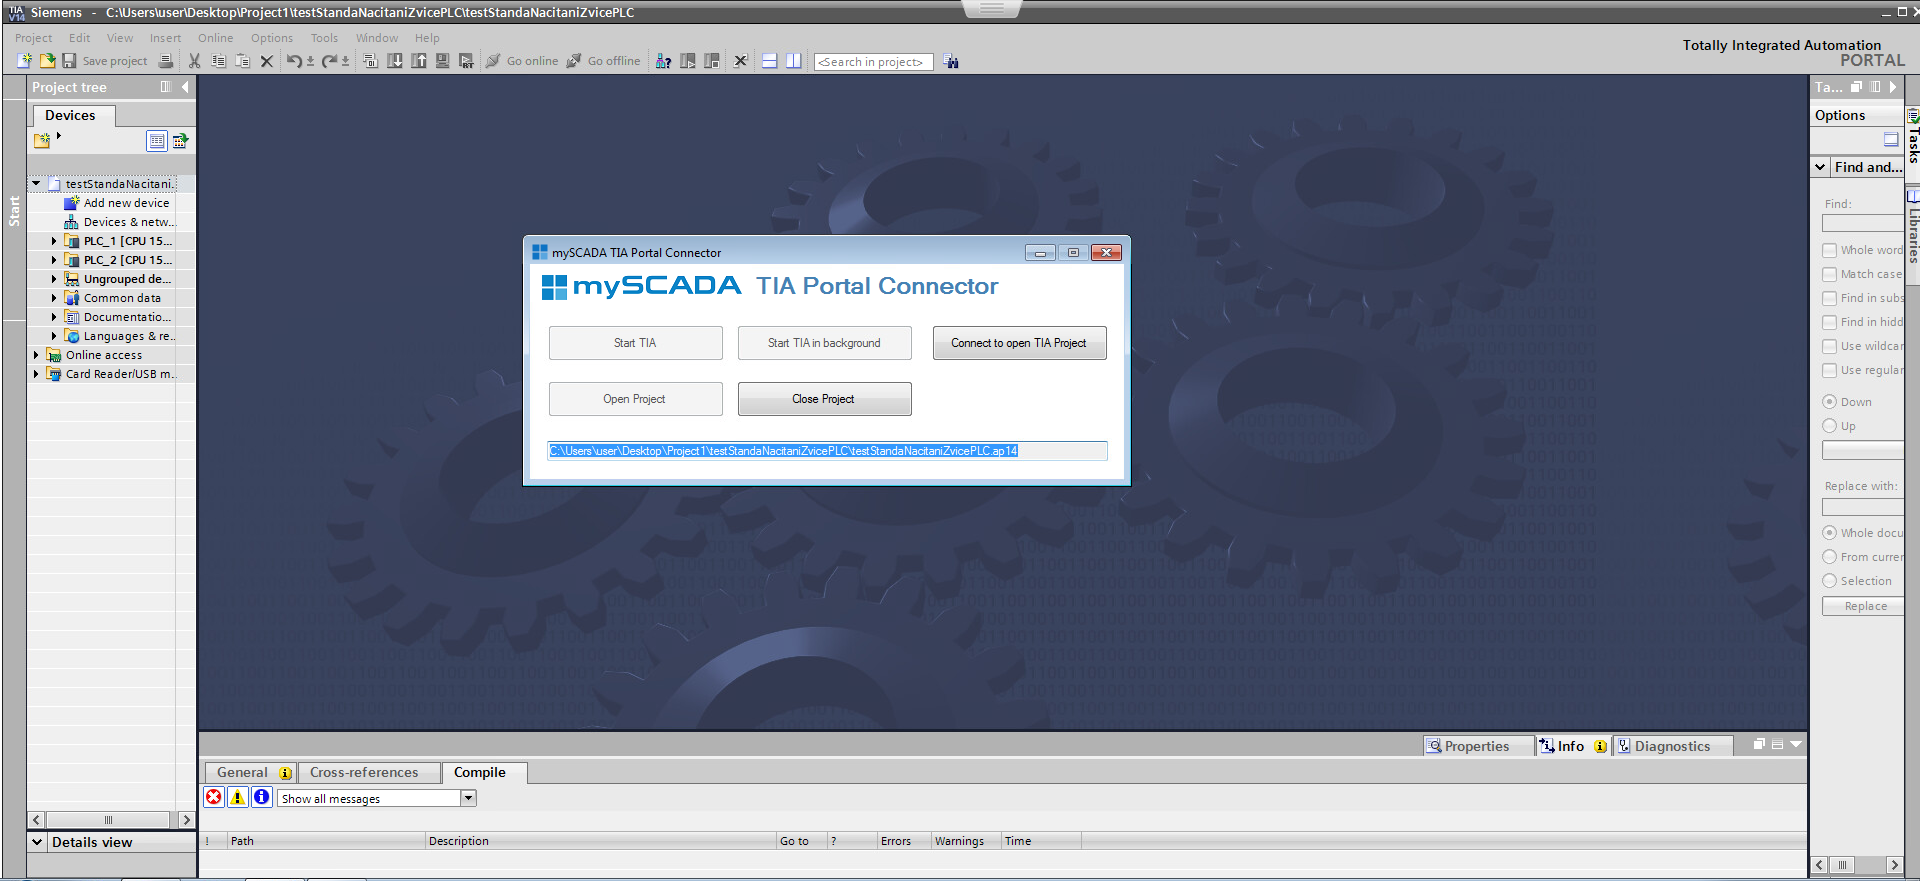
Task: Click the Copy toolbar icon
Action: coord(218,61)
